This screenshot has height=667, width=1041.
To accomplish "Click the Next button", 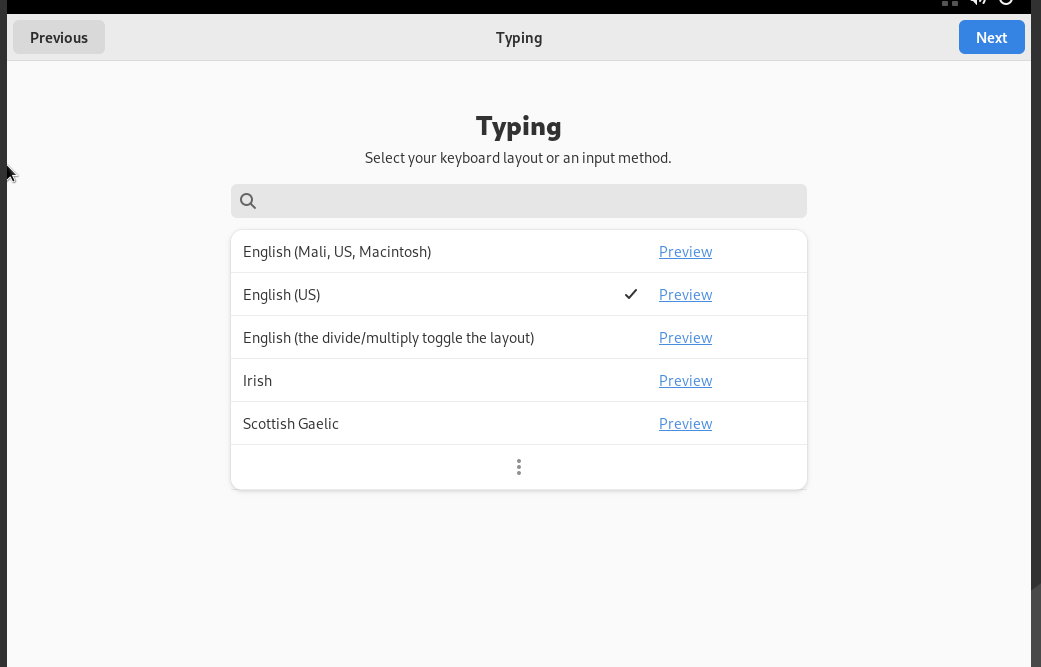I will tap(991, 38).
